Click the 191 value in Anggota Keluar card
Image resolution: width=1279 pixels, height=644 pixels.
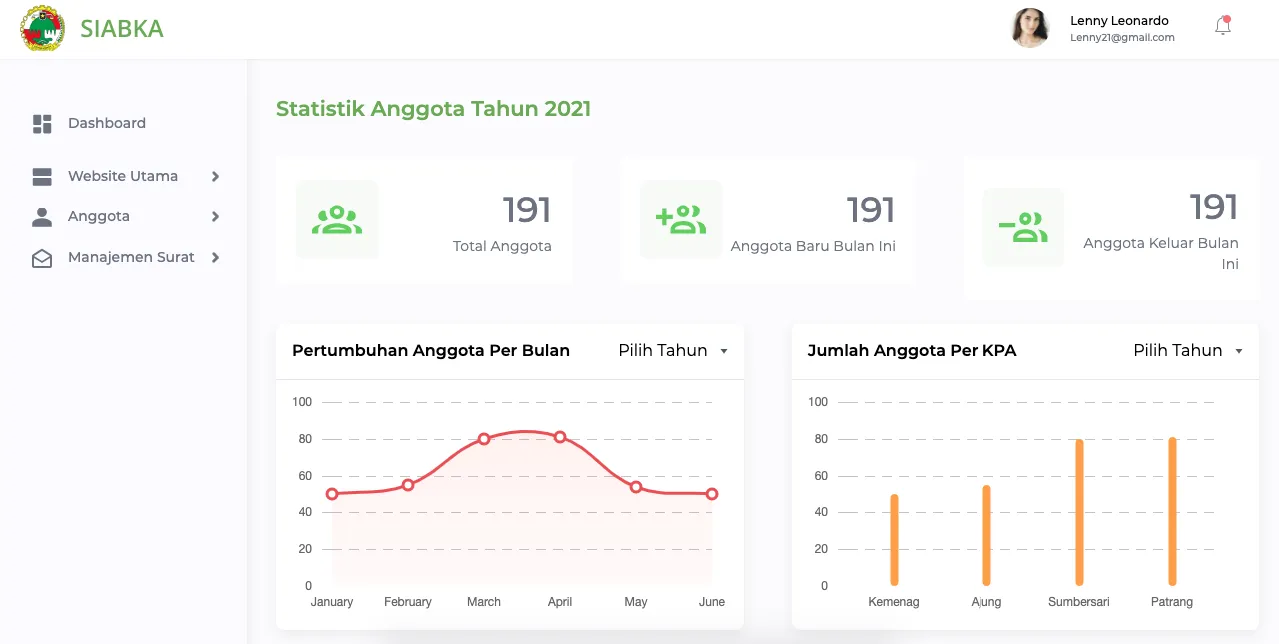1214,207
